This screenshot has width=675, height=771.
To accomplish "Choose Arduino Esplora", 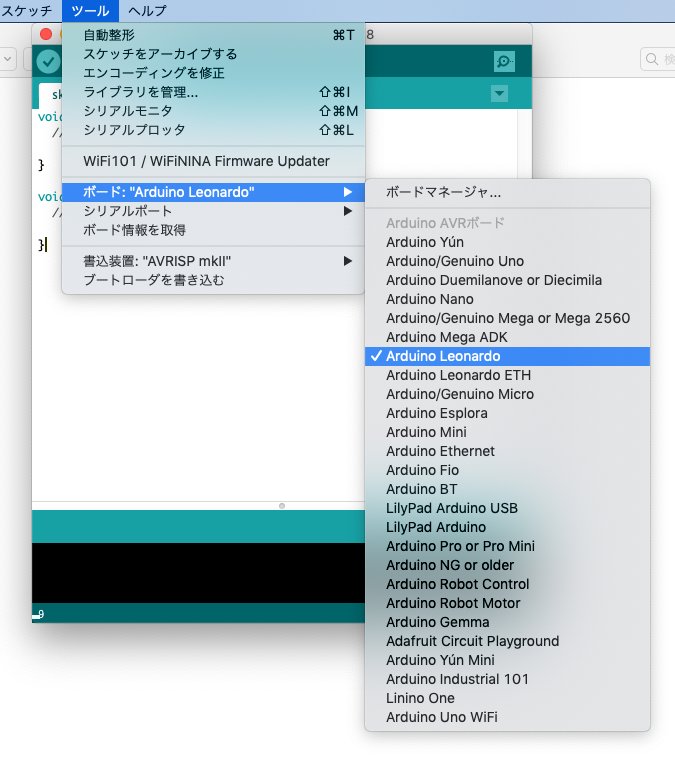I will [507, 414].
